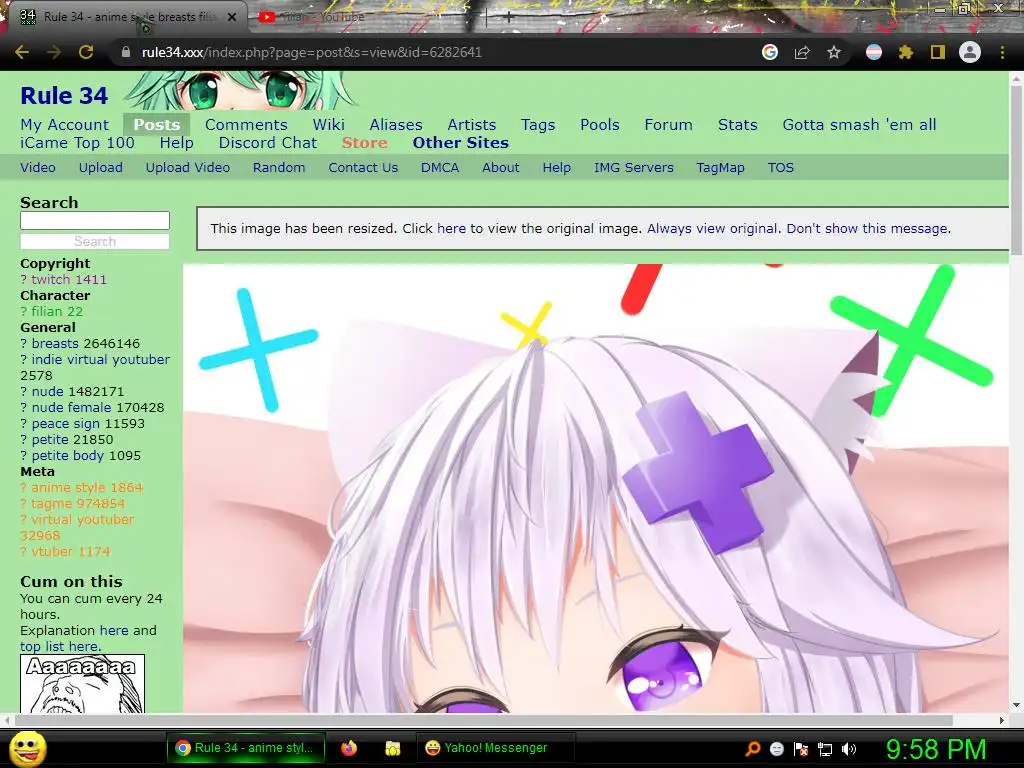The width and height of the screenshot is (1024, 768).
Task: Click the browser forward arrow
Action: 54,52
